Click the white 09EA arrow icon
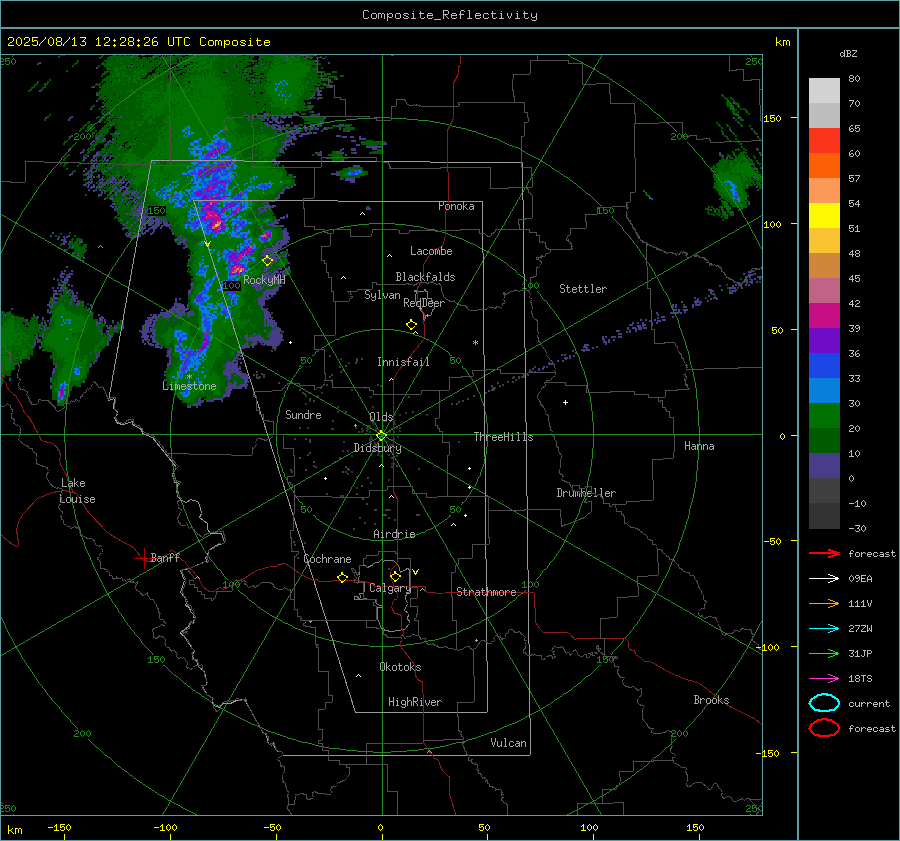This screenshot has height=841, width=900. click(x=824, y=579)
